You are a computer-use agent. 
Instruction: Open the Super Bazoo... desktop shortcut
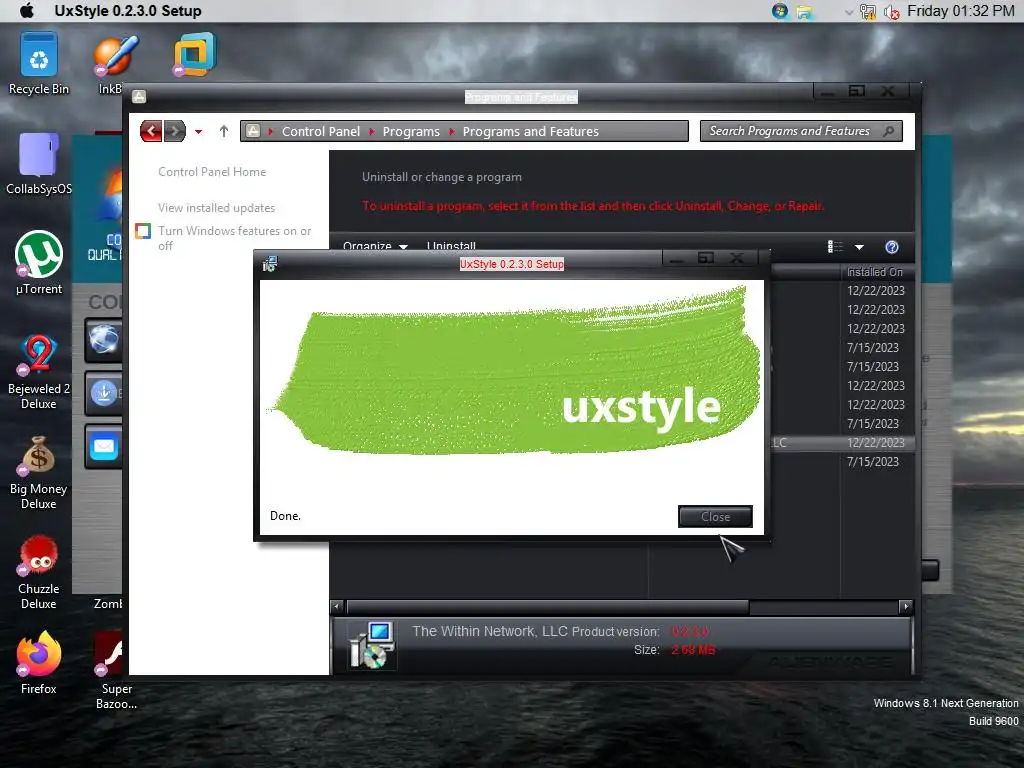[x=114, y=670]
